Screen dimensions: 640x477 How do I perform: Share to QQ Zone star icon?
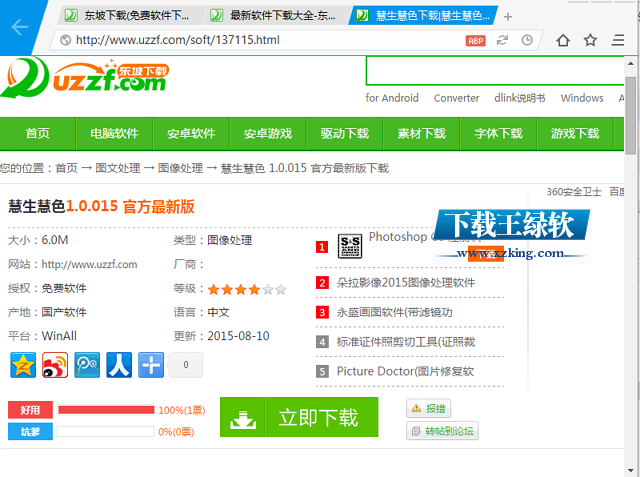tap(23, 365)
